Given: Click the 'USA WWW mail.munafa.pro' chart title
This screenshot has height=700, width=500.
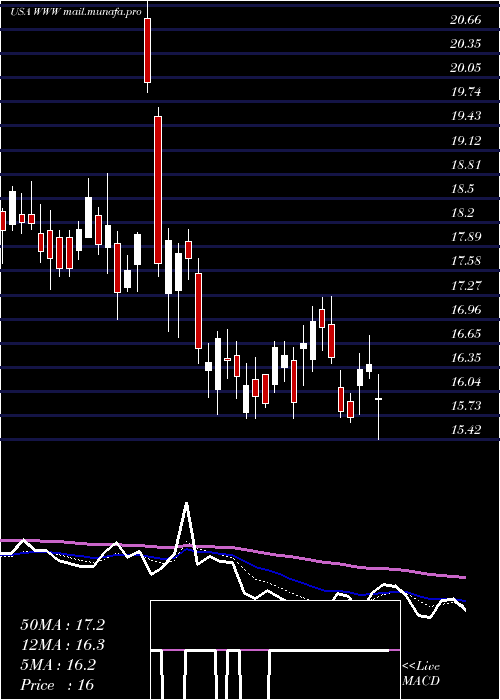Looking at the screenshot, I should pyautogui.click(x=75, y=12).
